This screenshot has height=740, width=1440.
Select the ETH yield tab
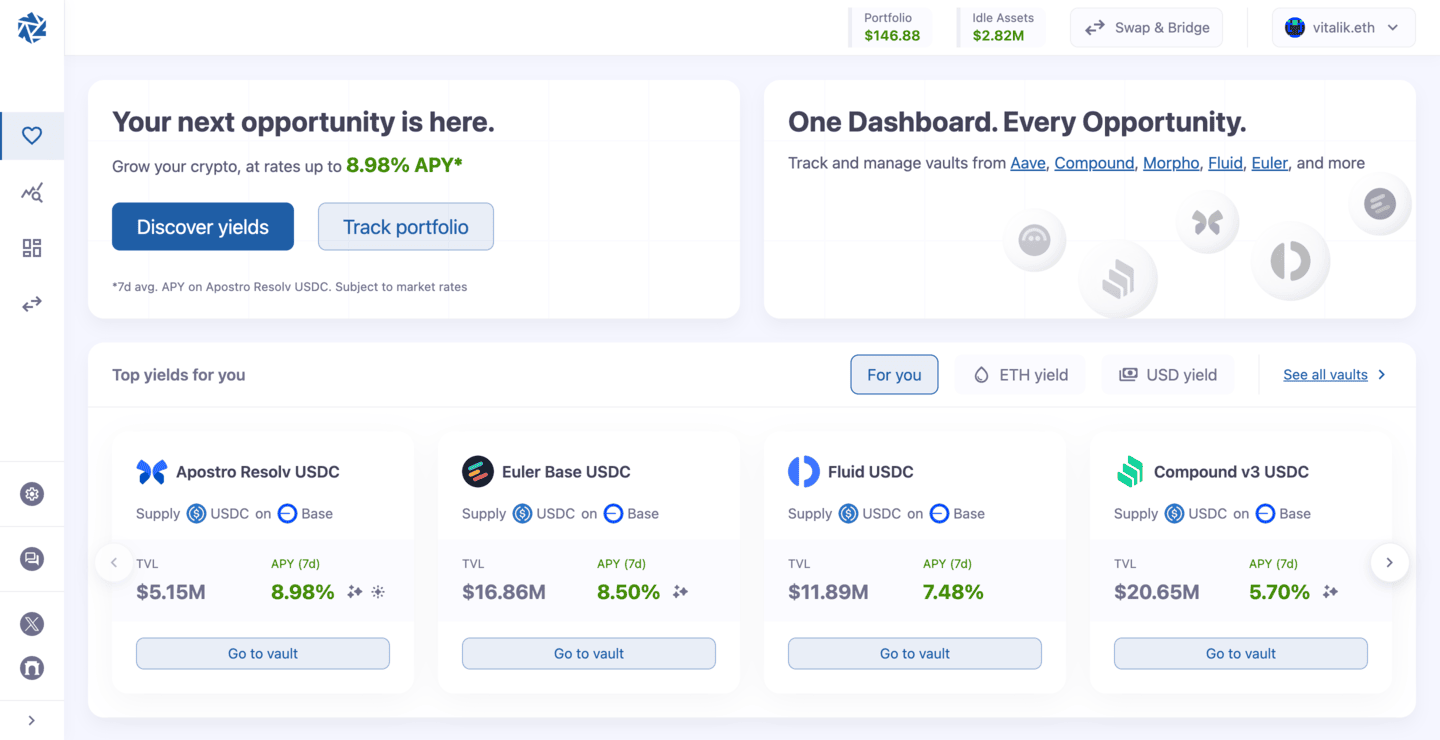(1020, 374)
